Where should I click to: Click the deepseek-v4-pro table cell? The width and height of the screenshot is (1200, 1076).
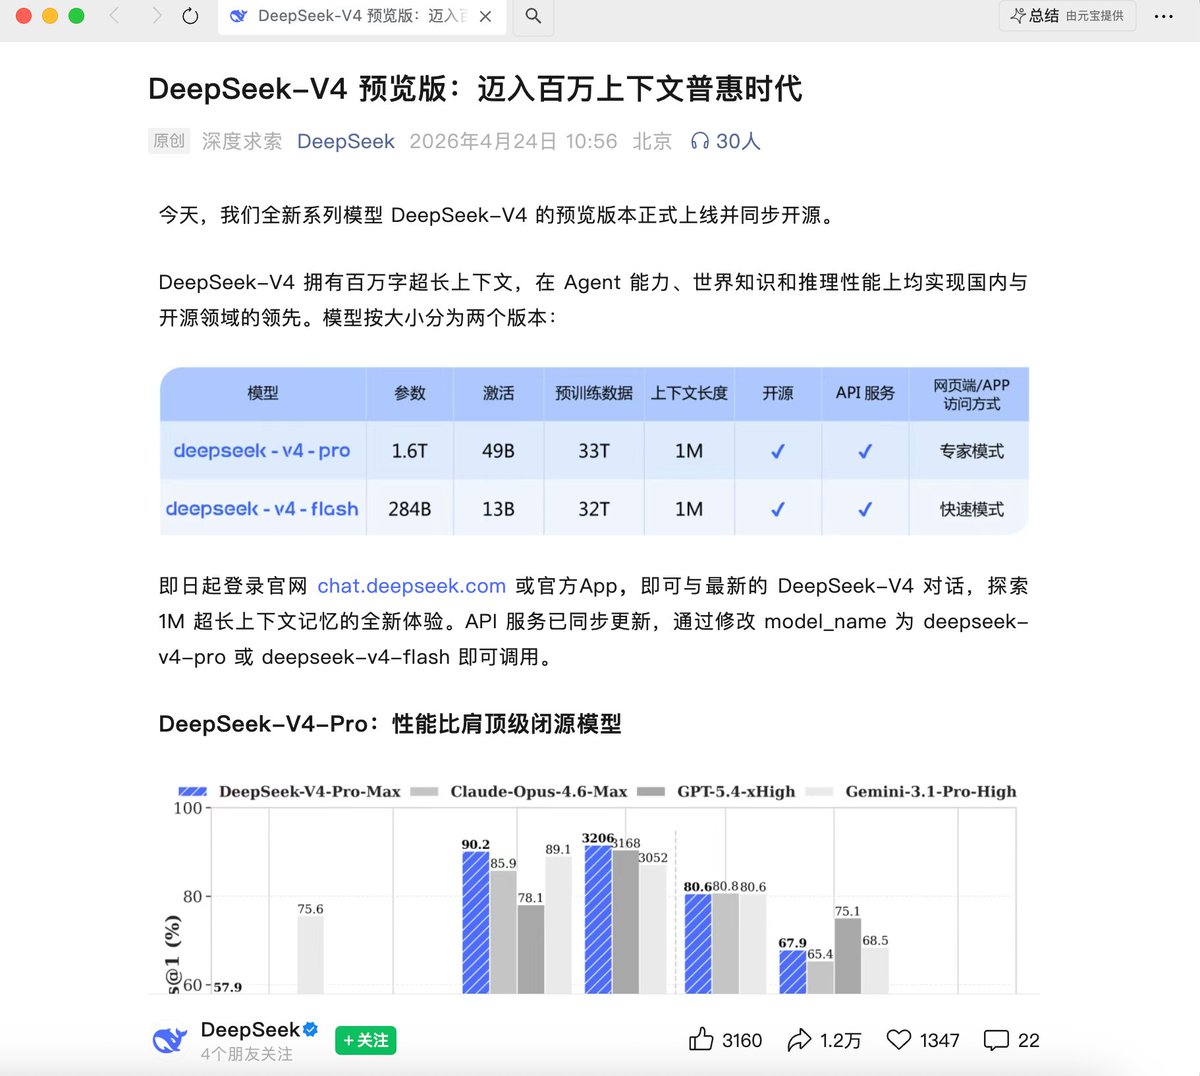pos(262,451)
